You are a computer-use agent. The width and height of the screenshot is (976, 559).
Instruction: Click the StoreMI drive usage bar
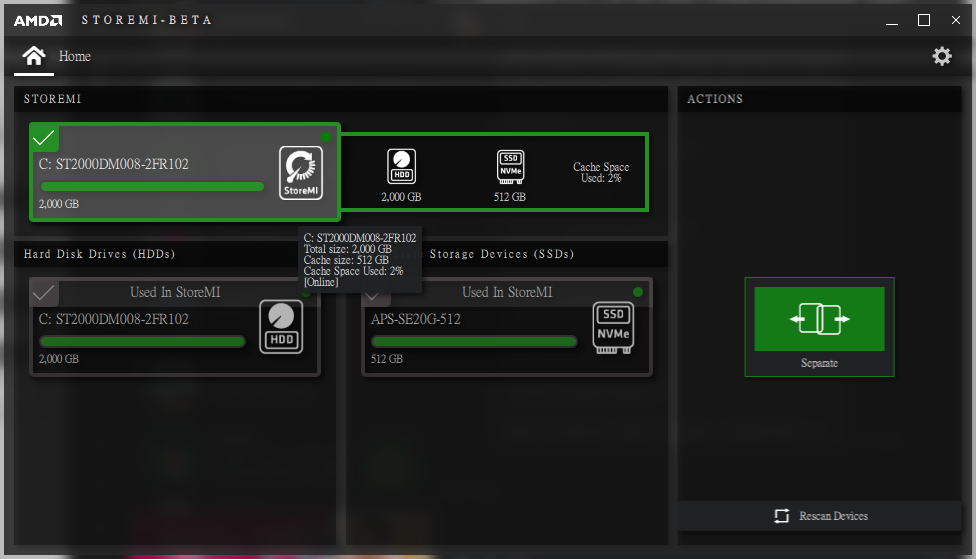(x=152, y=187)
